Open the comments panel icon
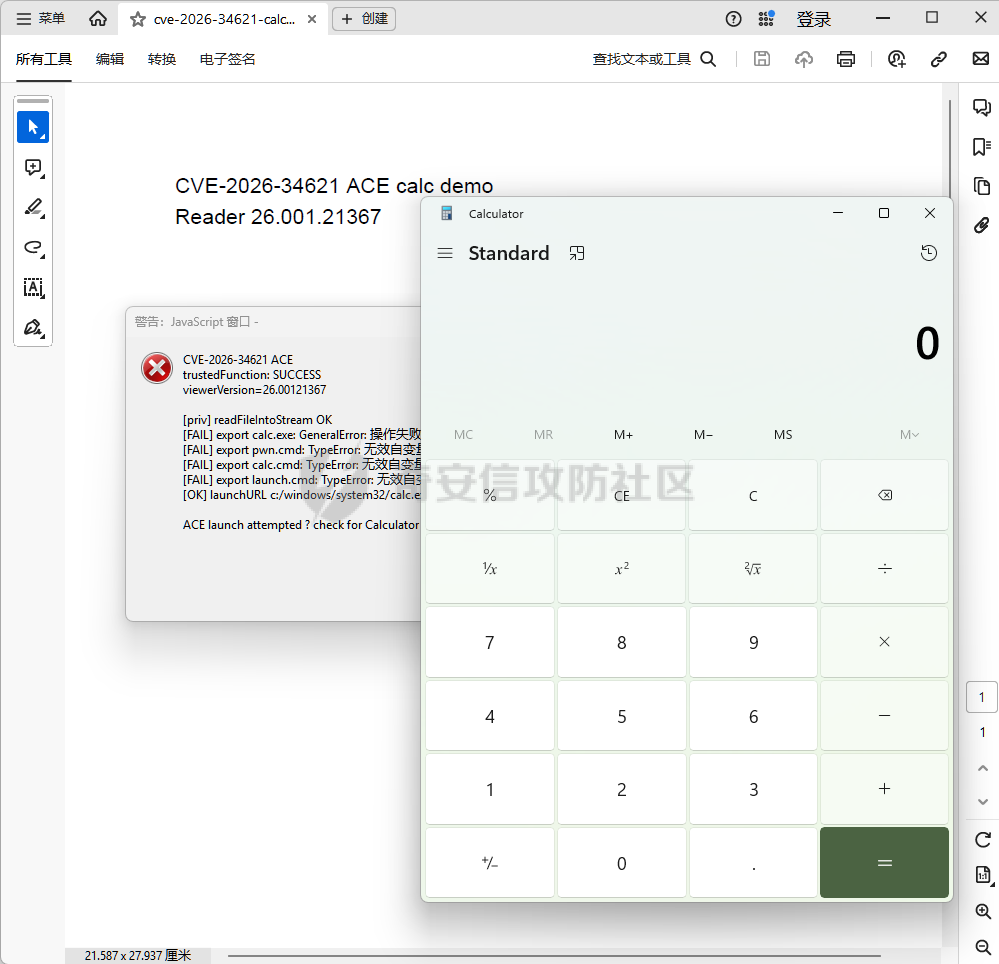Screen dimensions: 999x964 coord(982,107)
